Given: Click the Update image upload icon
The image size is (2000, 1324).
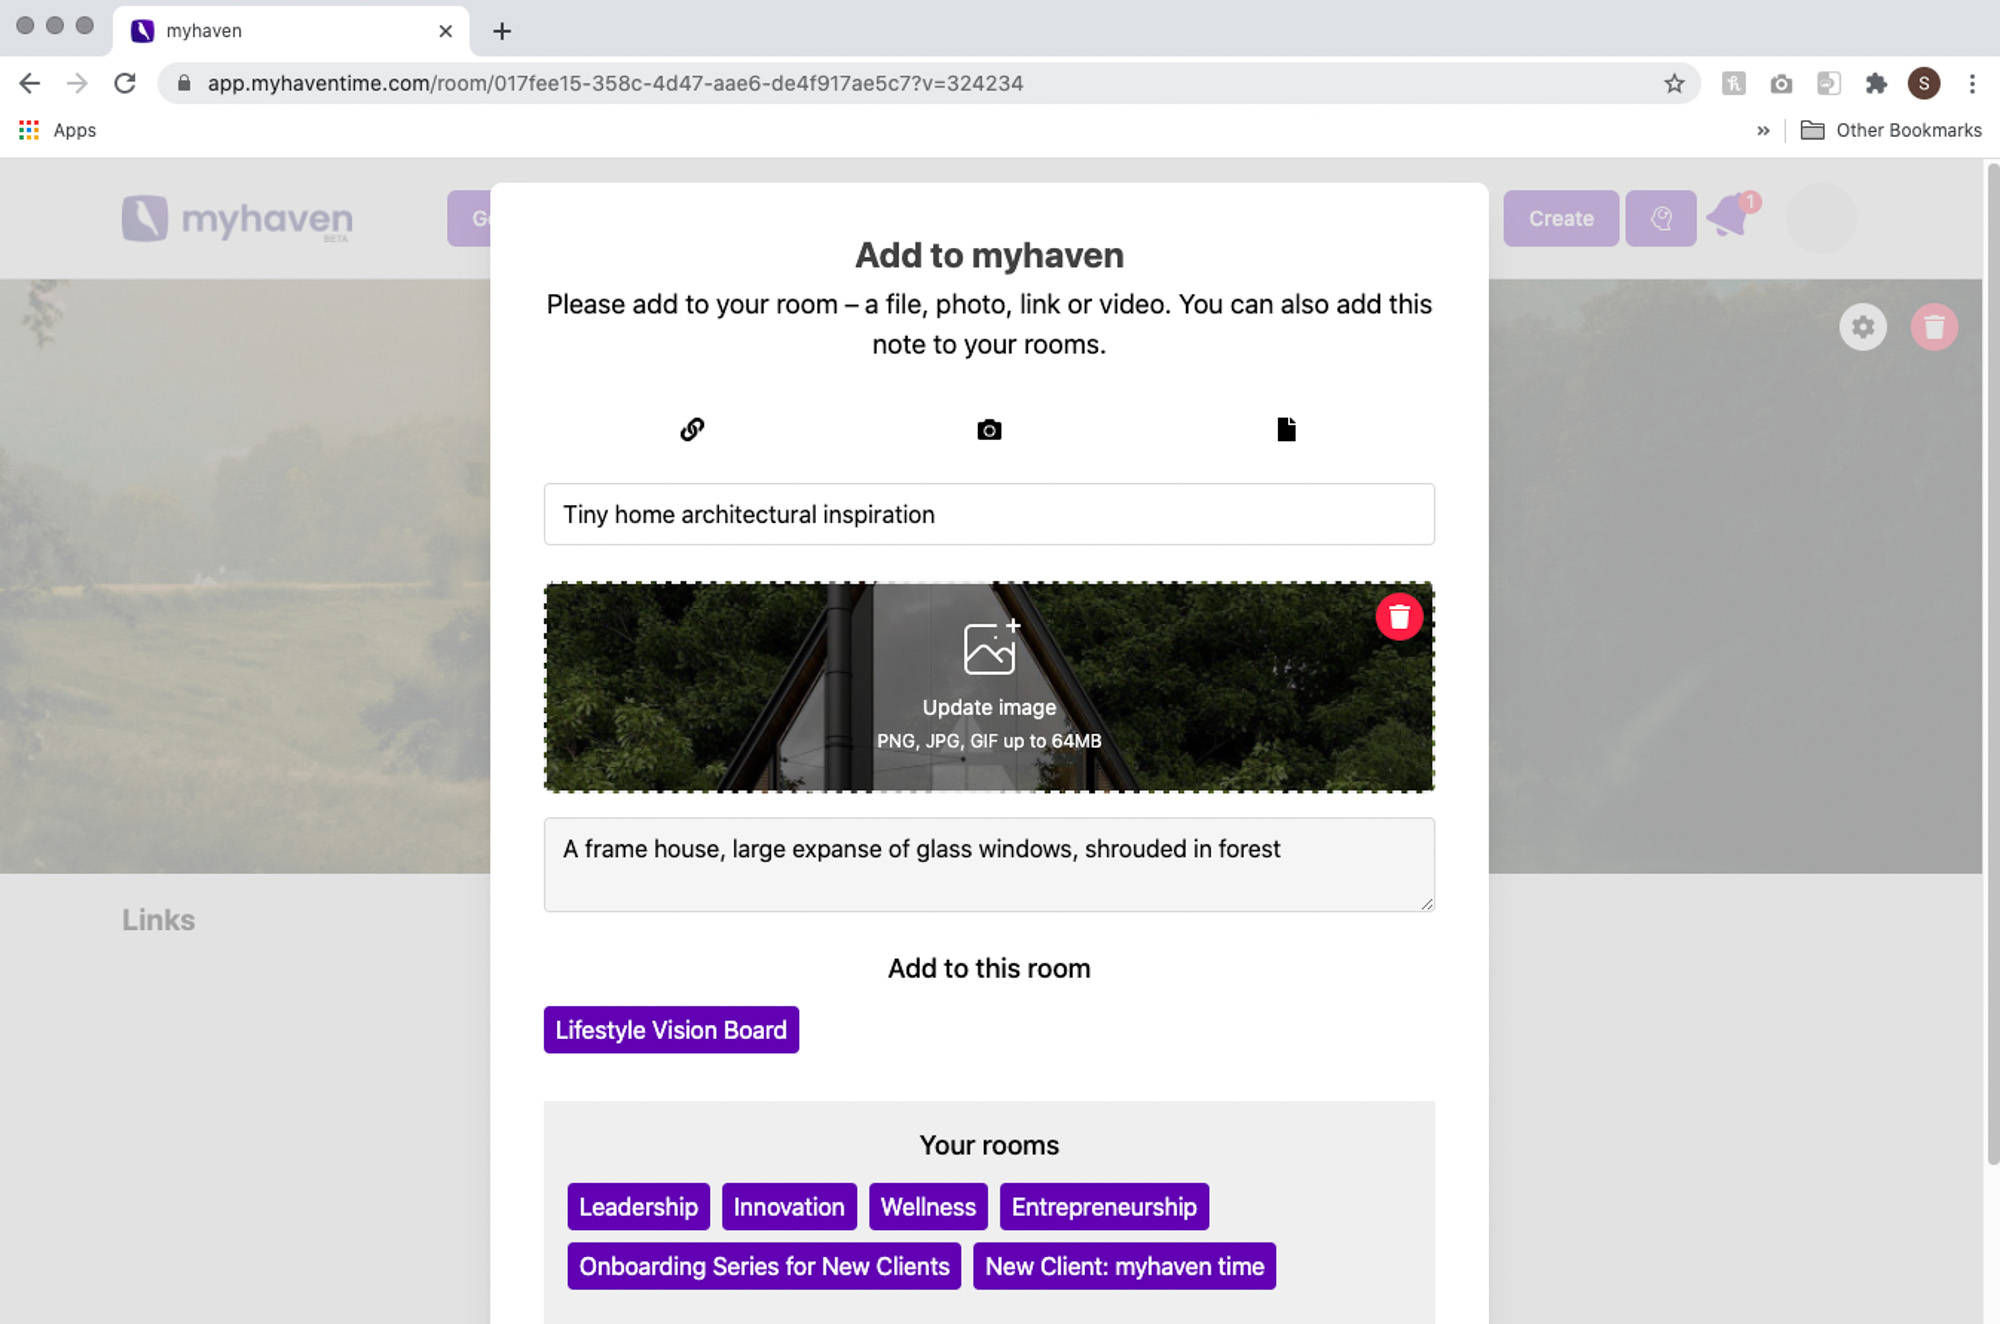Looking at the screenshot, I should point(990,648).
